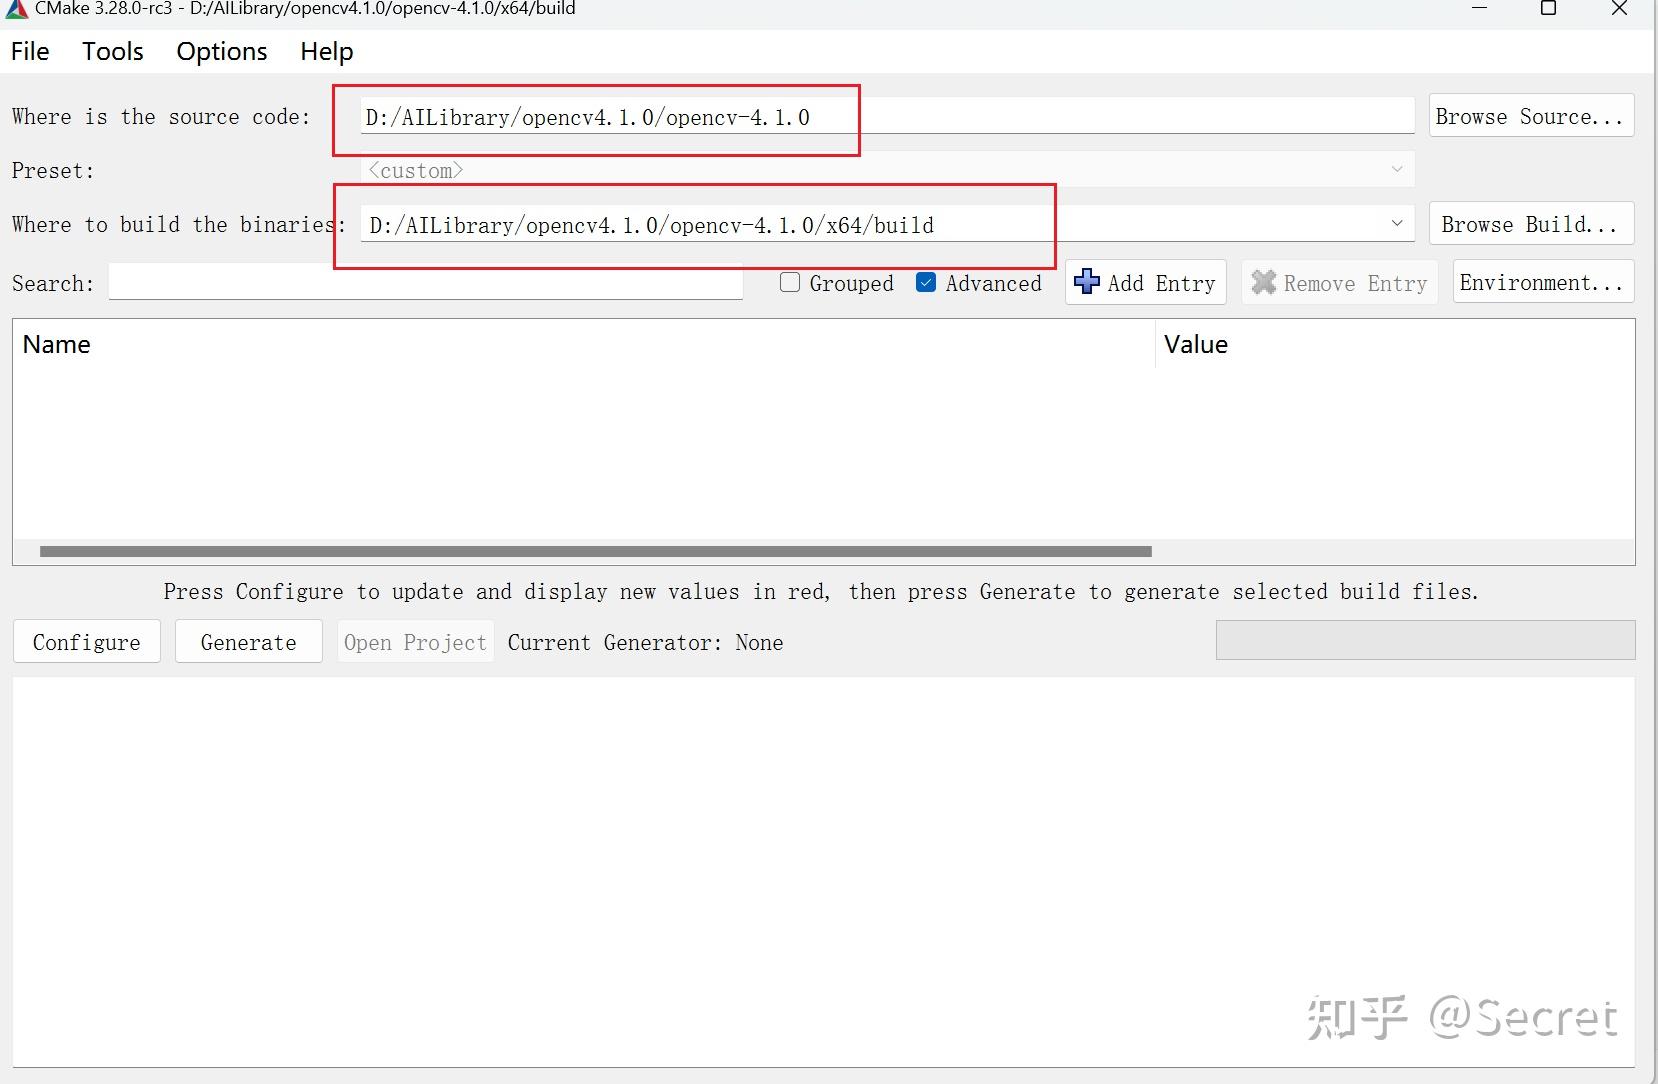Image resolution: width=1658 pixels, height=1084 pixels.
Task: Click the Add Entry plus icon
Action: point(1086,282)
